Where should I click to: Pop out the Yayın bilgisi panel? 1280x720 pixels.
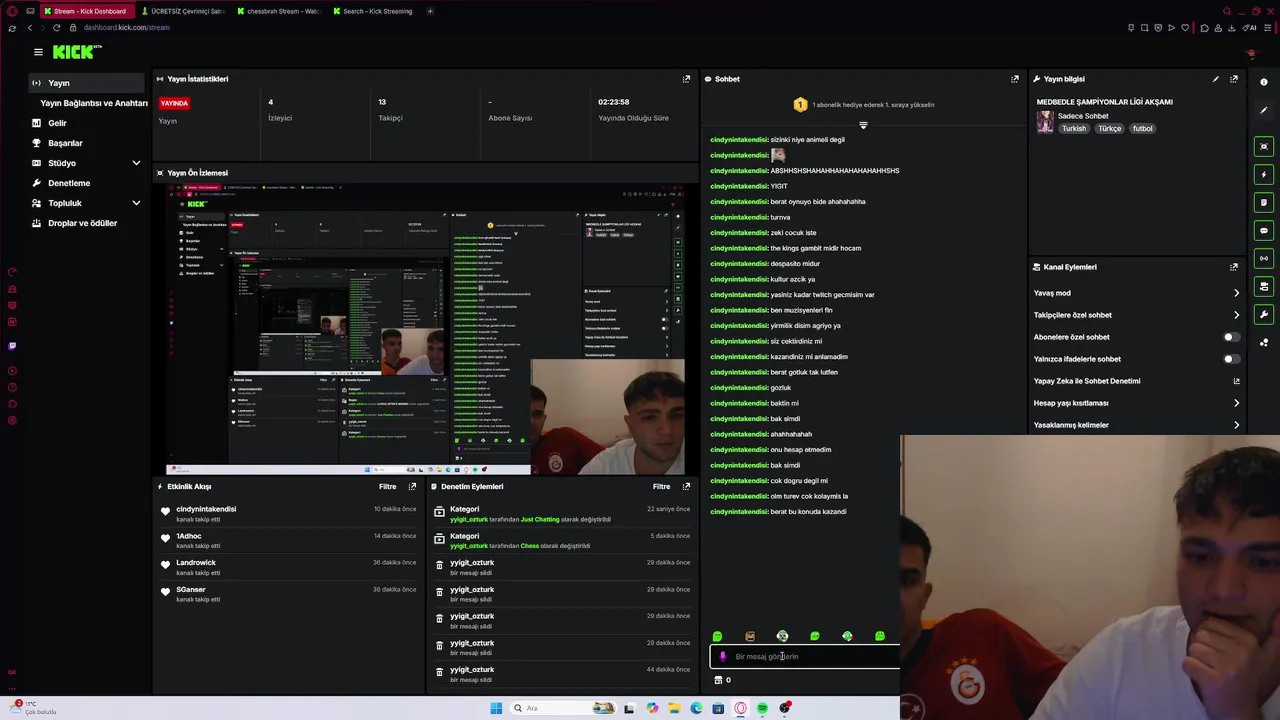pyautogui.click(x=1234, y=79)
